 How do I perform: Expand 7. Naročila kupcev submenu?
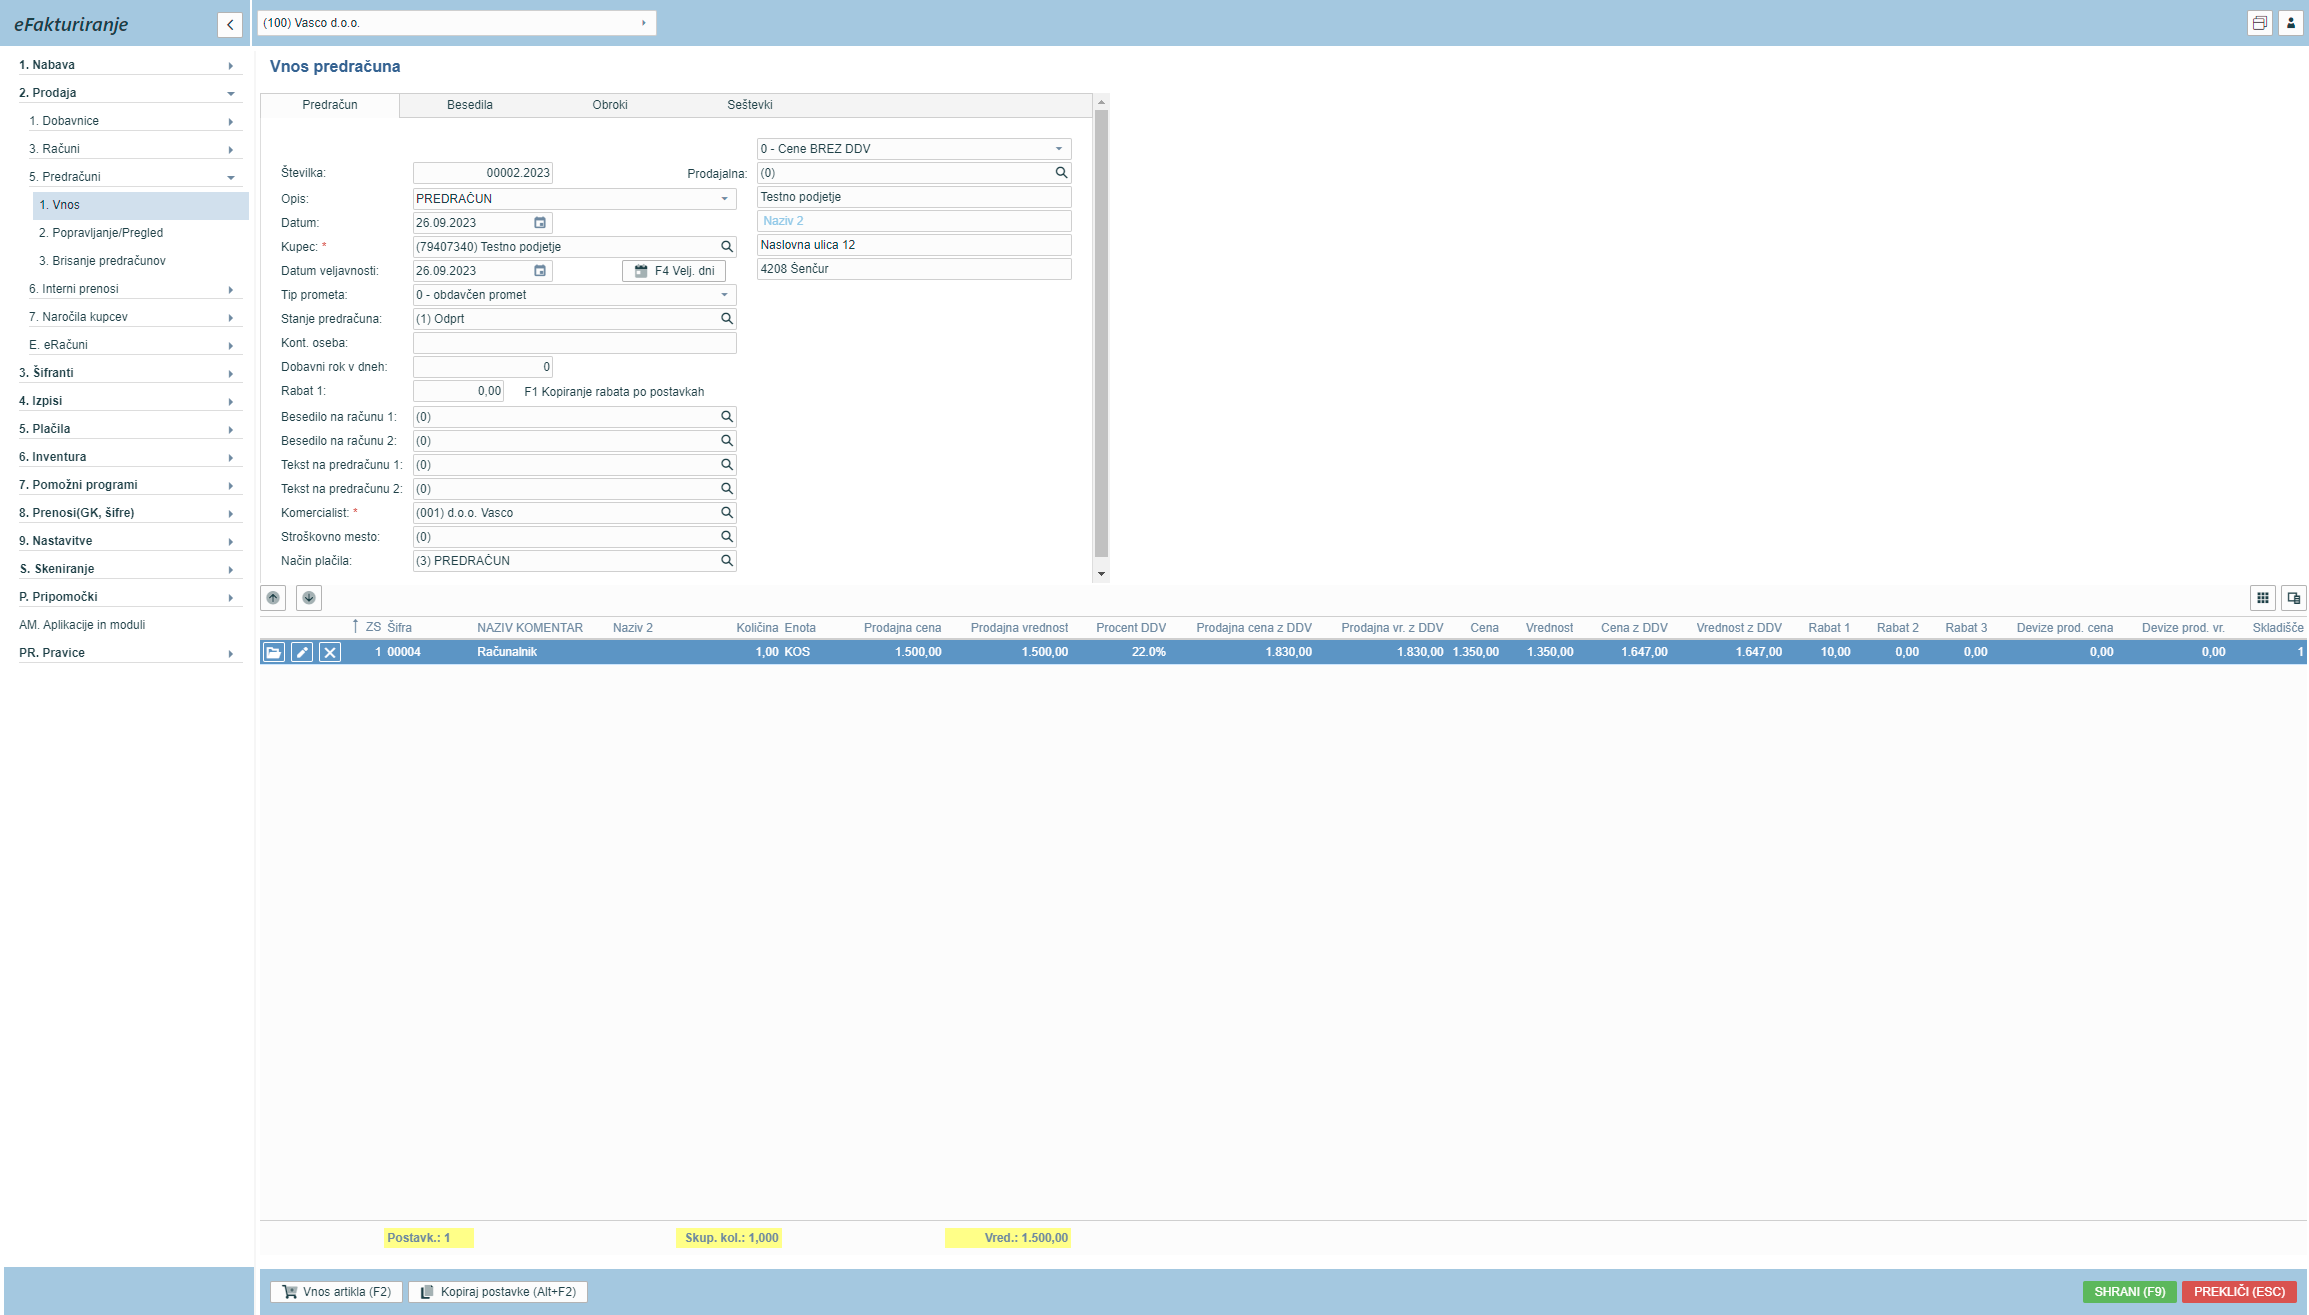coord(134,317)
